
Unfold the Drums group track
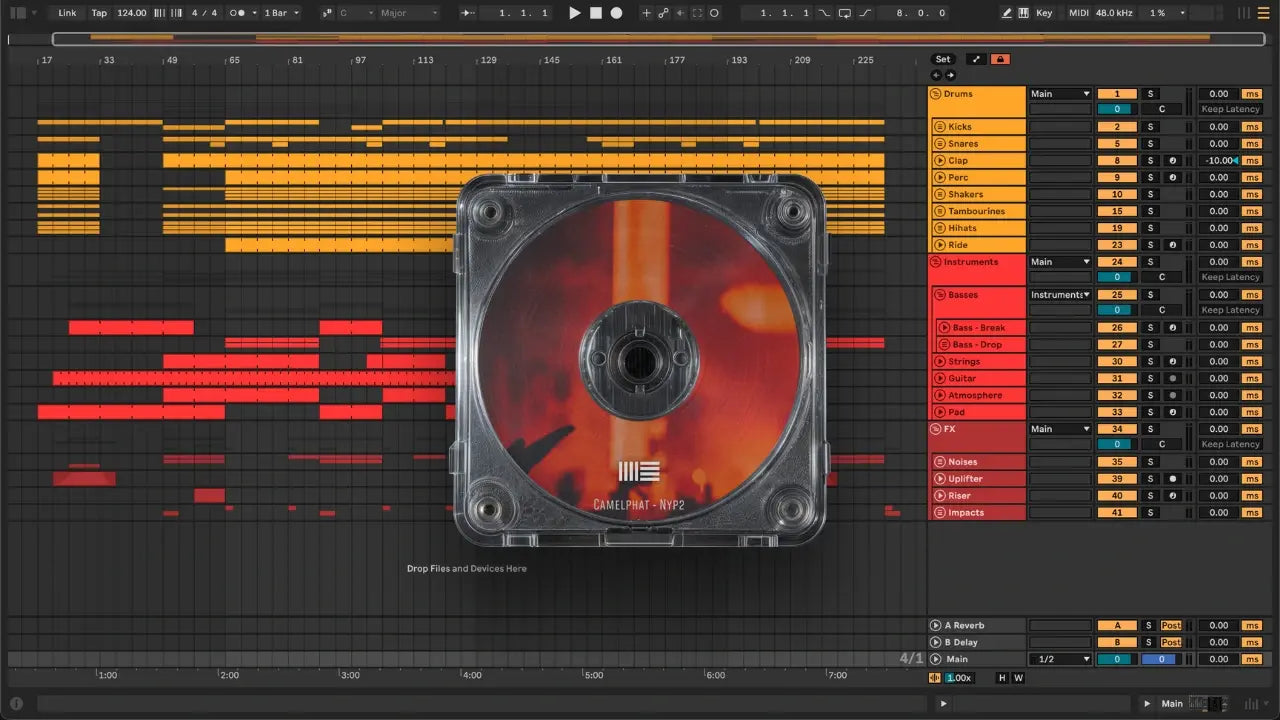point(936,94)
